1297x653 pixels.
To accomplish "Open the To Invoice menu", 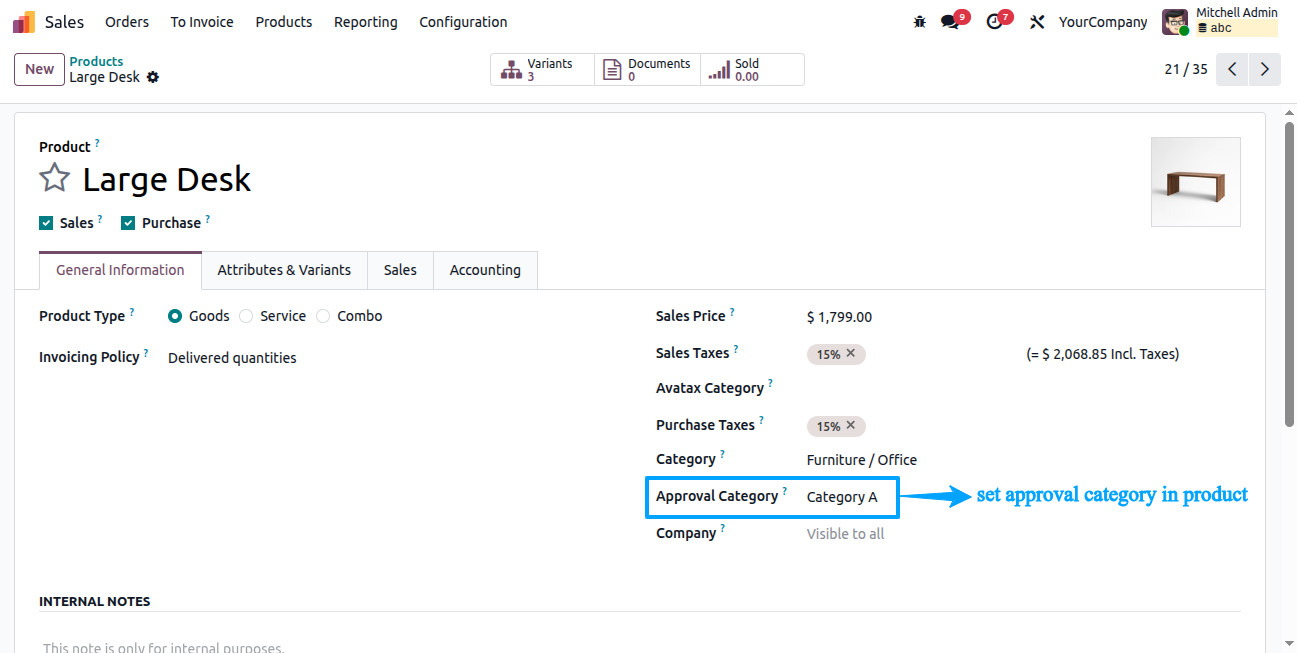I will (x=202, y=22).
